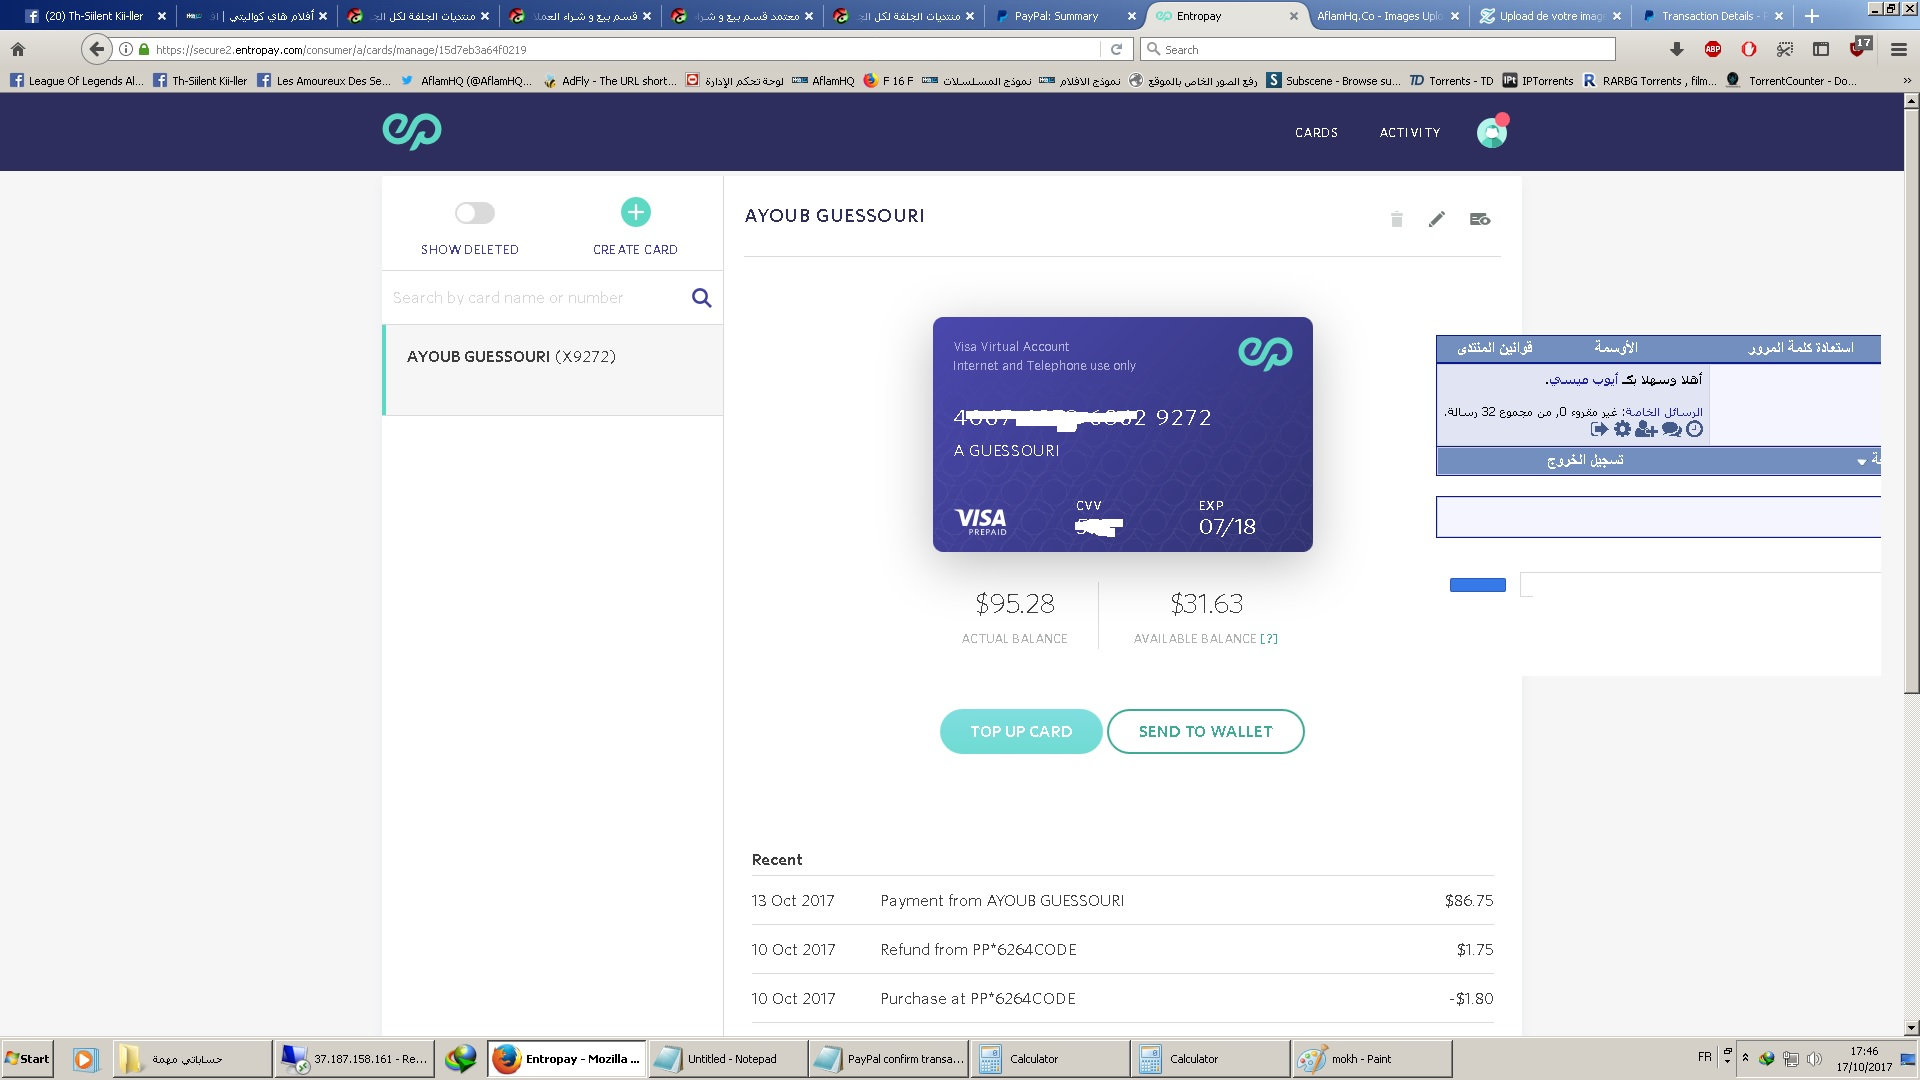Click the Firefox downloads arrow icon
This screenshot has height=1080, width=1920.
1677,49
